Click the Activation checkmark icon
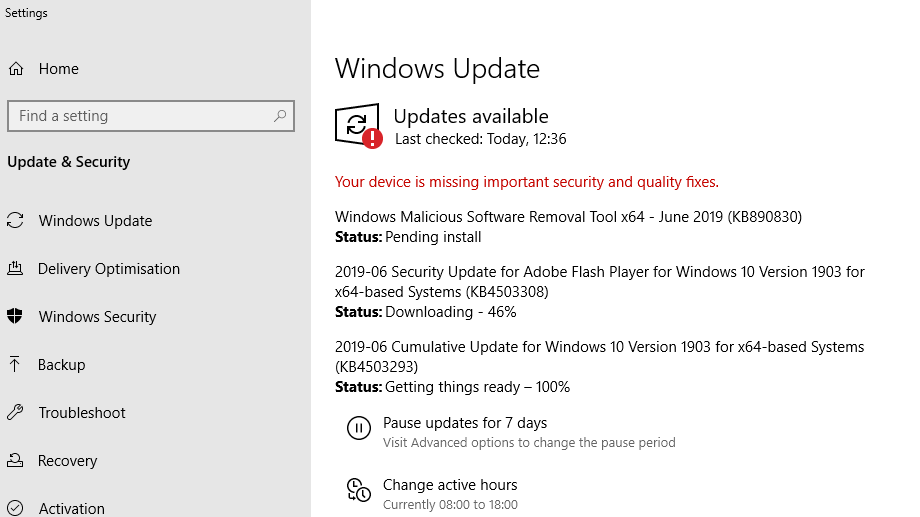 click(15, 508)
